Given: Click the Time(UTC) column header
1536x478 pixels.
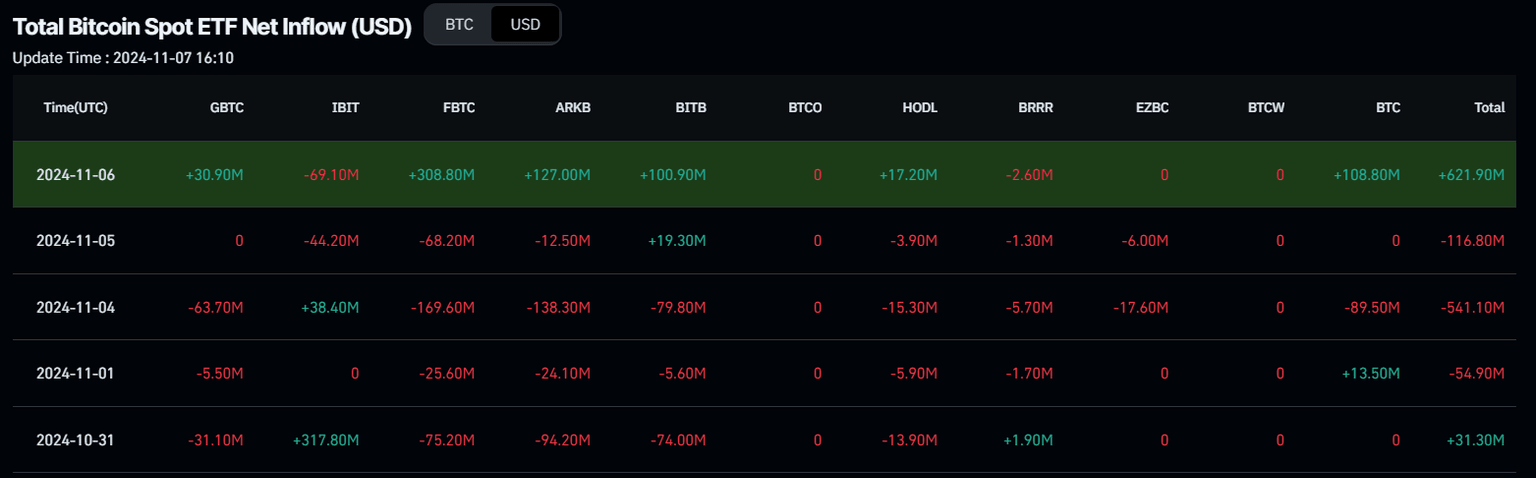Looking at the screenshot, I should [76, 108].
